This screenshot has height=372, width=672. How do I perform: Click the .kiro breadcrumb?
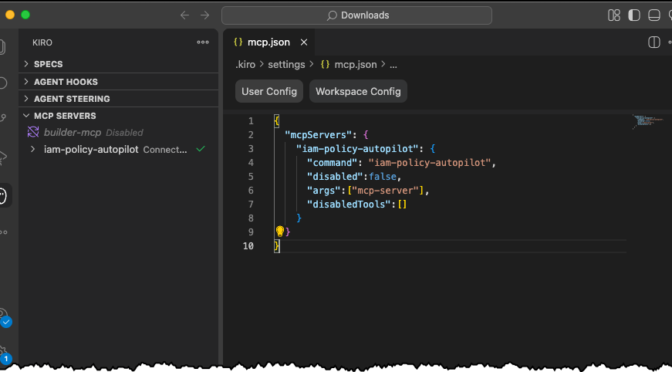[x=245, y=65]
